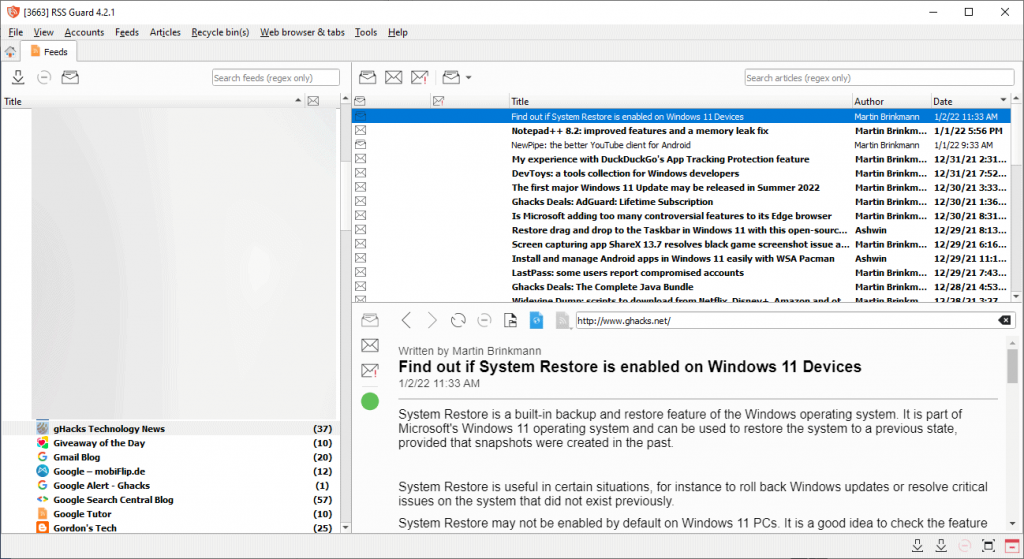This screenshot has height=559, width=1024.
Task: Click in the Search articles field
Action: pyautogui.click(x=879, y=78)
